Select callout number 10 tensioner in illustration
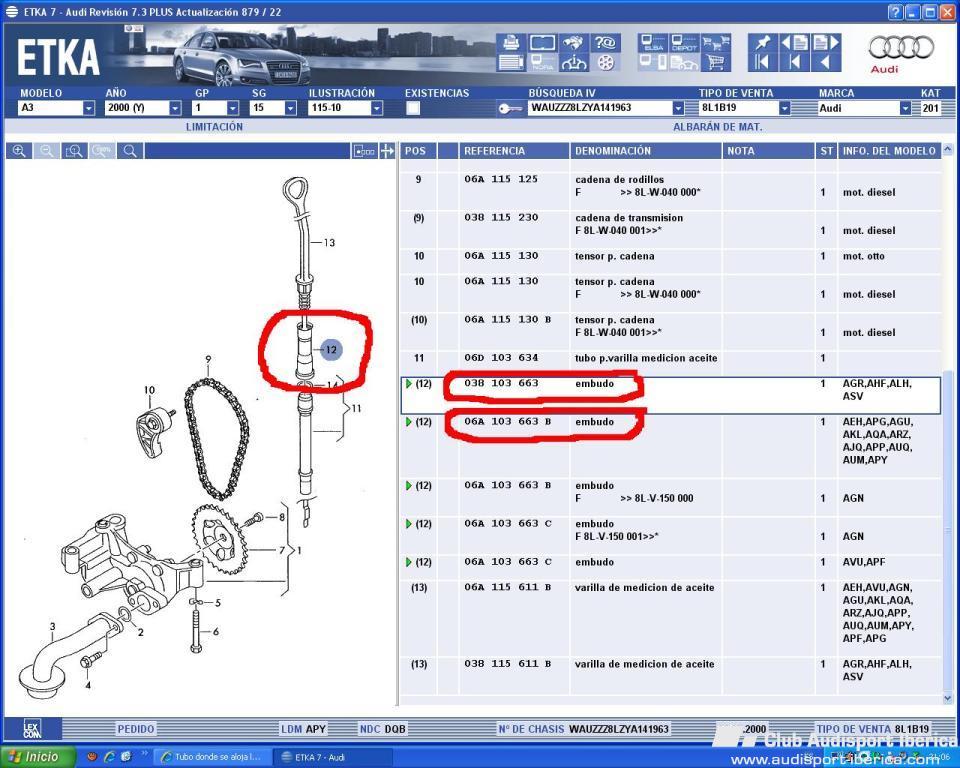Screen dimensions: 960x768 (x=149, y=390)
